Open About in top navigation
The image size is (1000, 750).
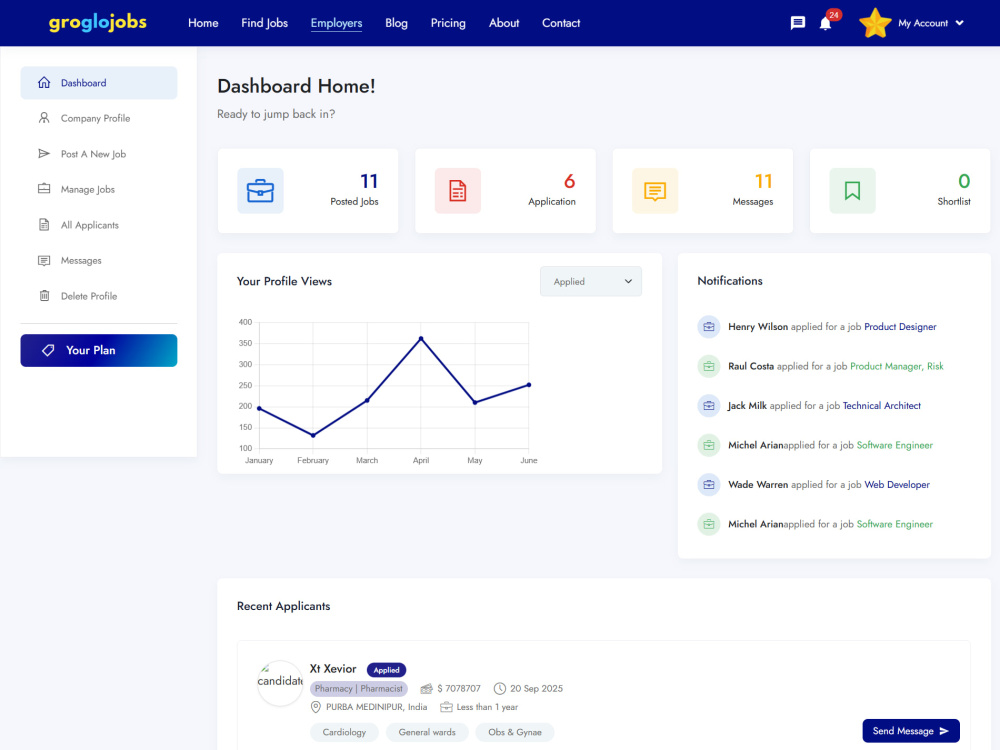point(504,23)
